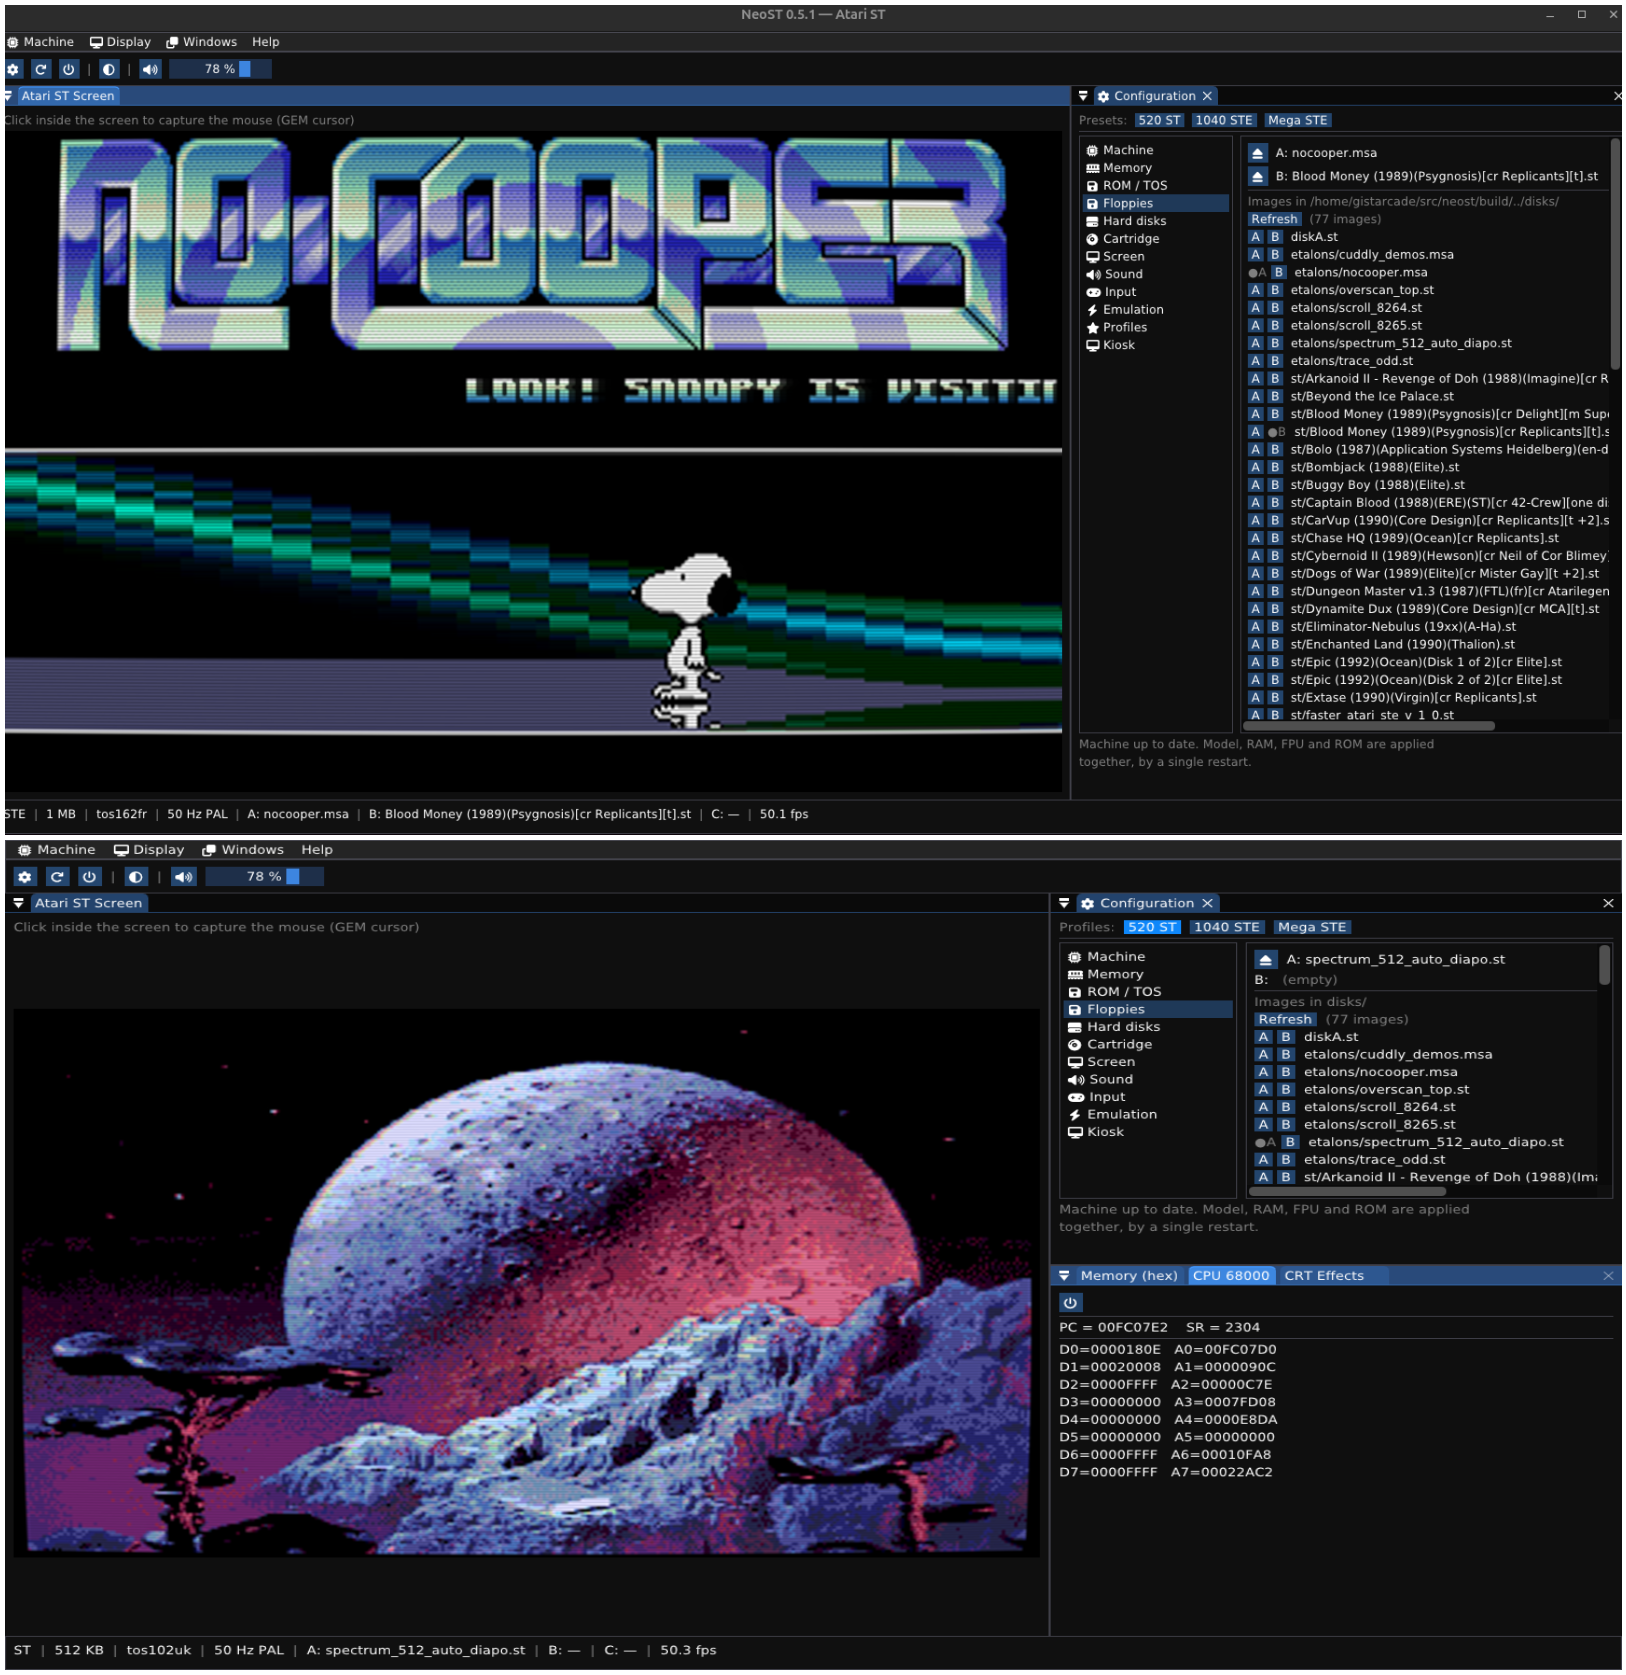Insert etalons/trace_odd.st into drive B in lower window
The image size is (1626, 1675).
point(1286,1160)
